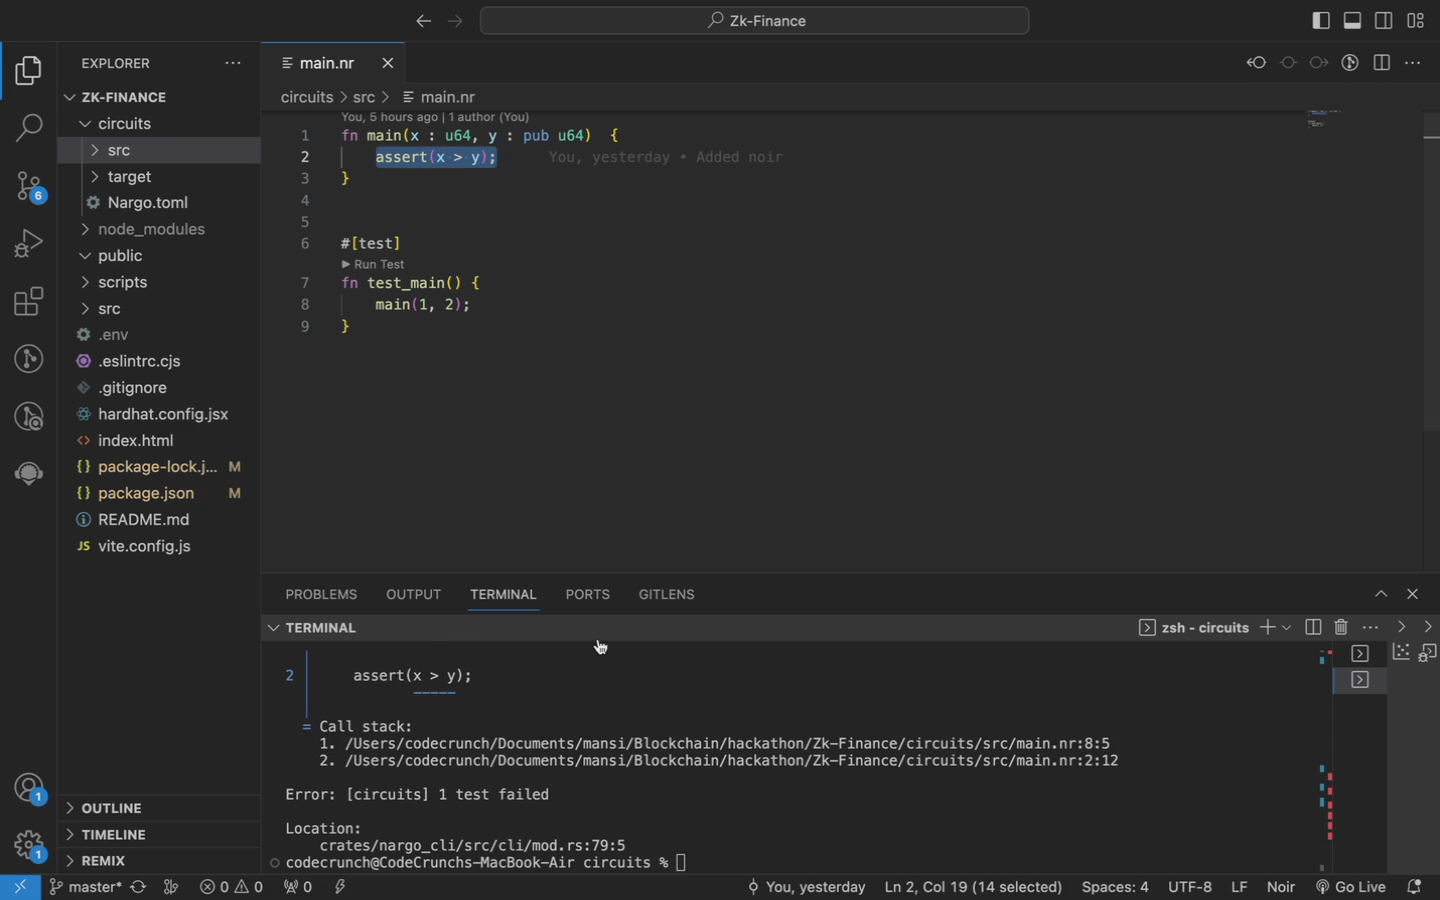Toggle the bottom panel layout icon
This screenshot has width=1440, height=900.
[1352, 21]
